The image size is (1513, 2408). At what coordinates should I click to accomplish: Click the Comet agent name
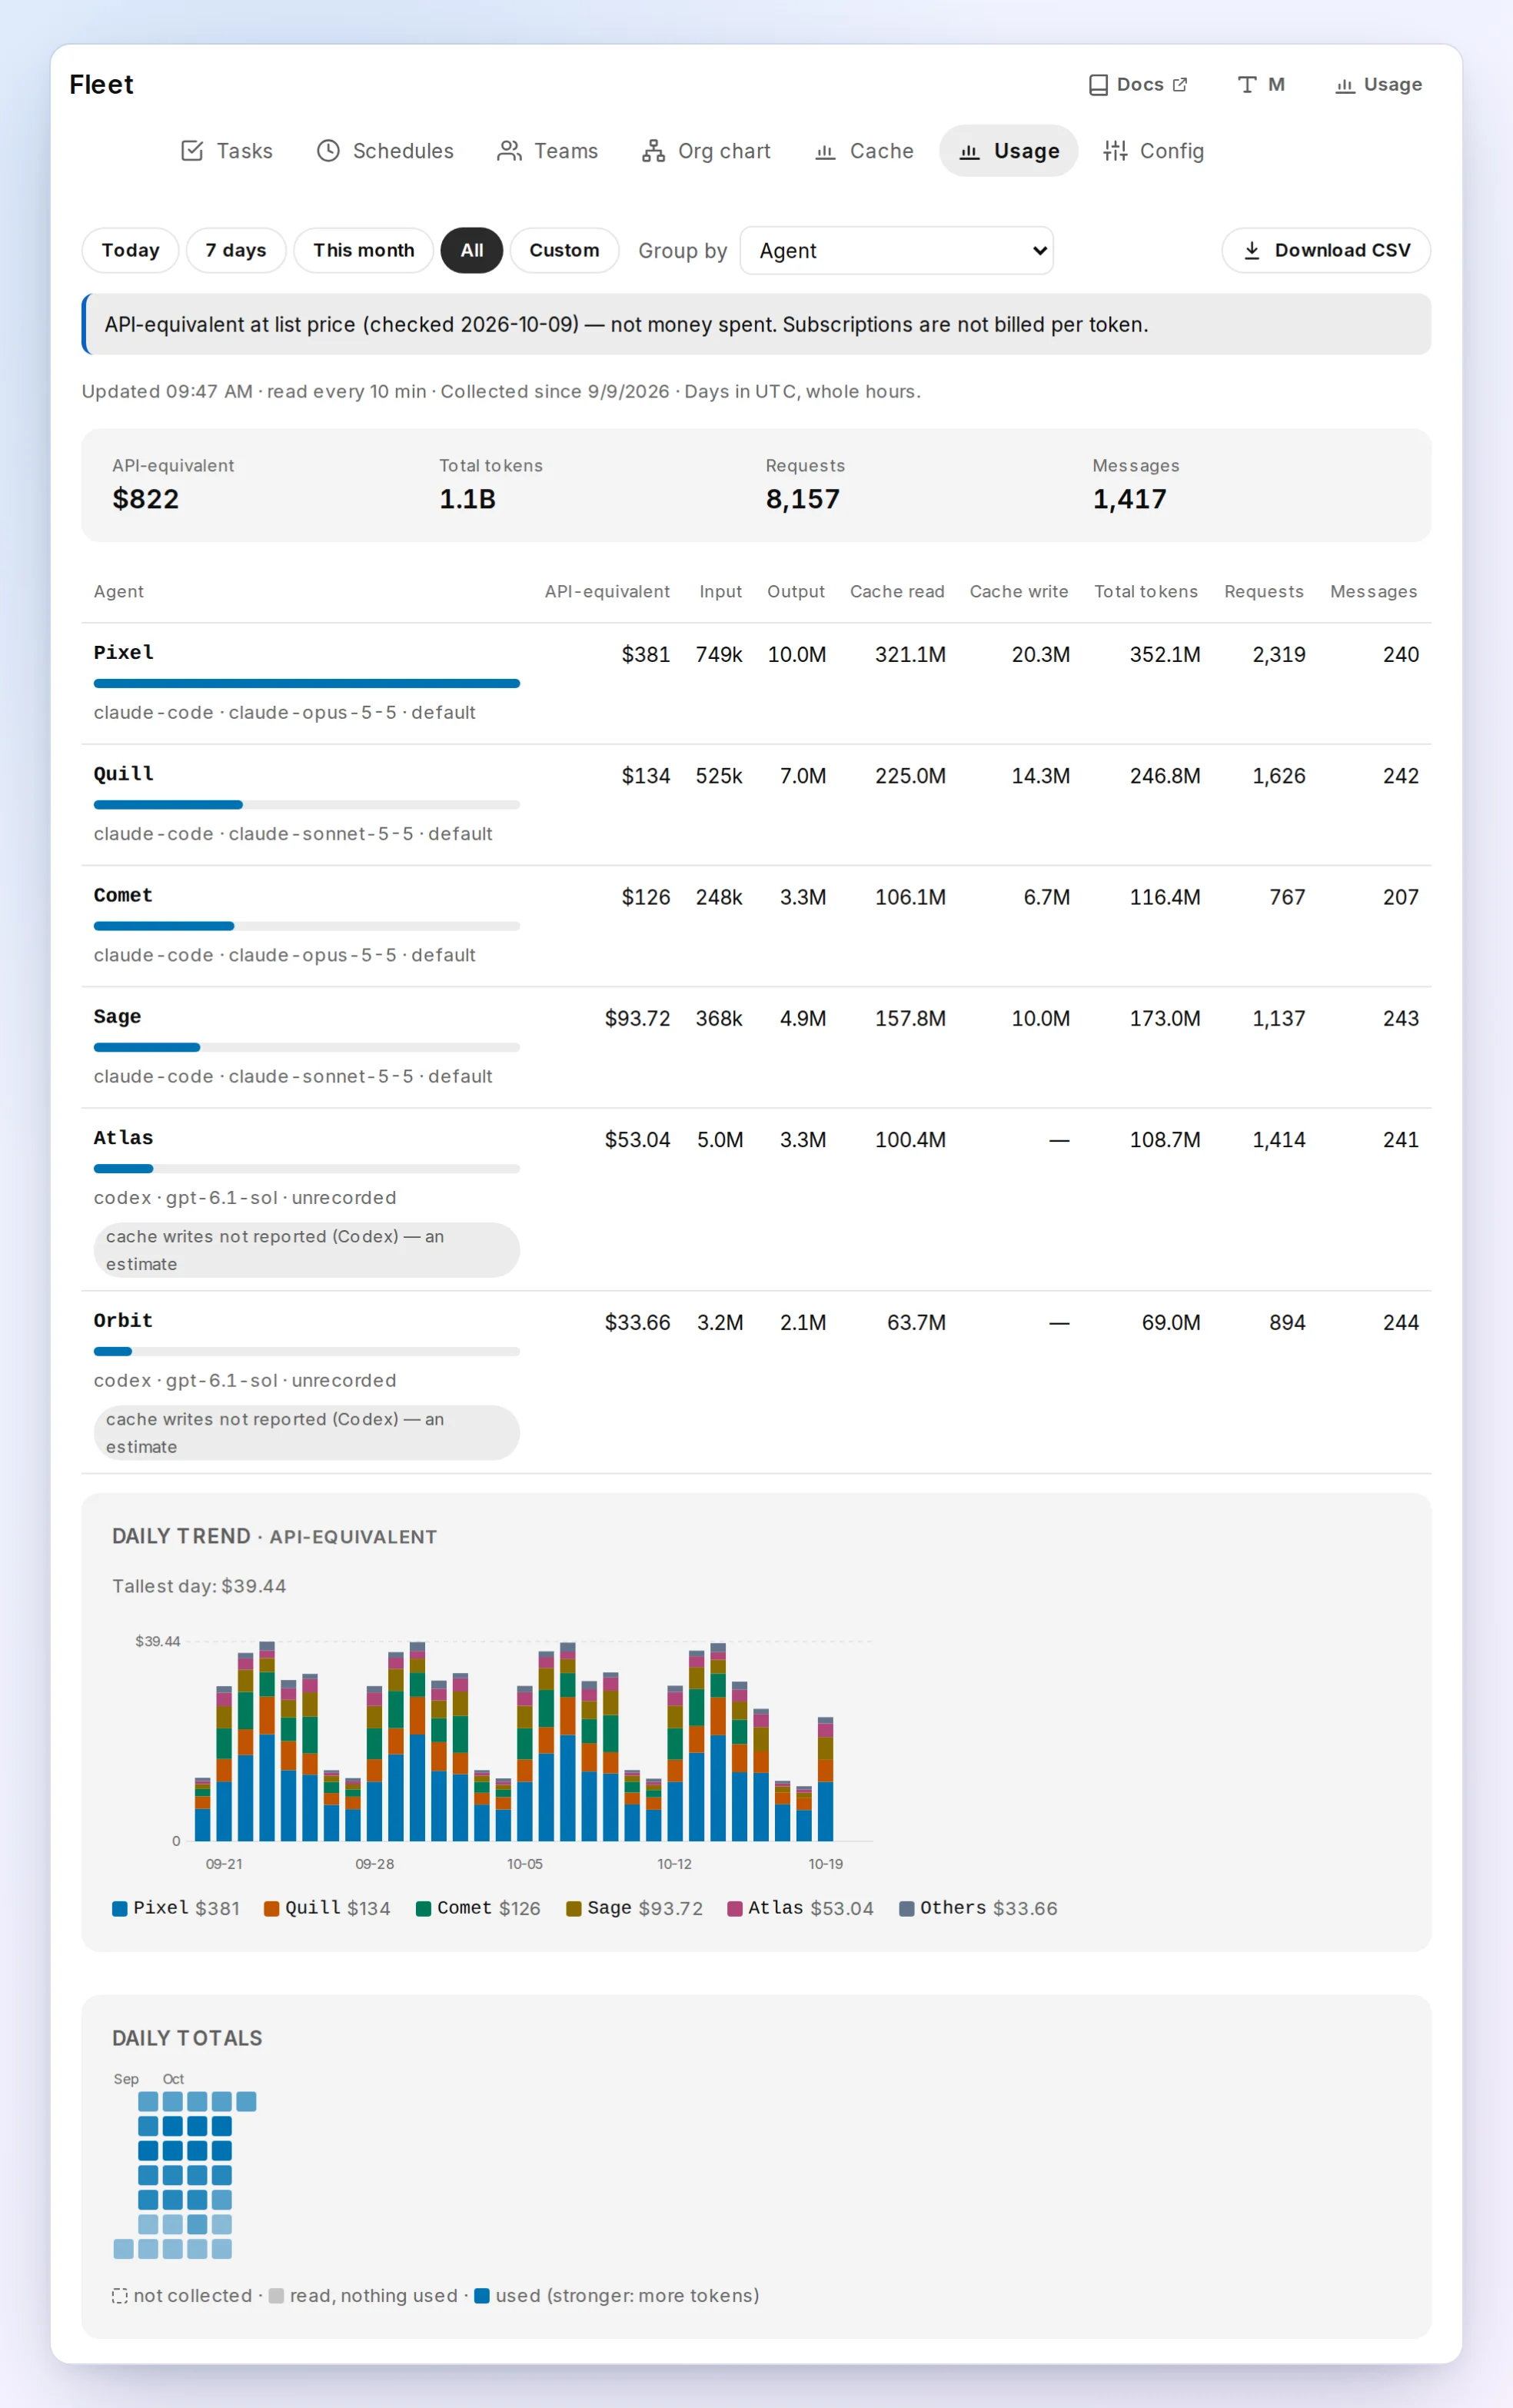pos(123,895)
